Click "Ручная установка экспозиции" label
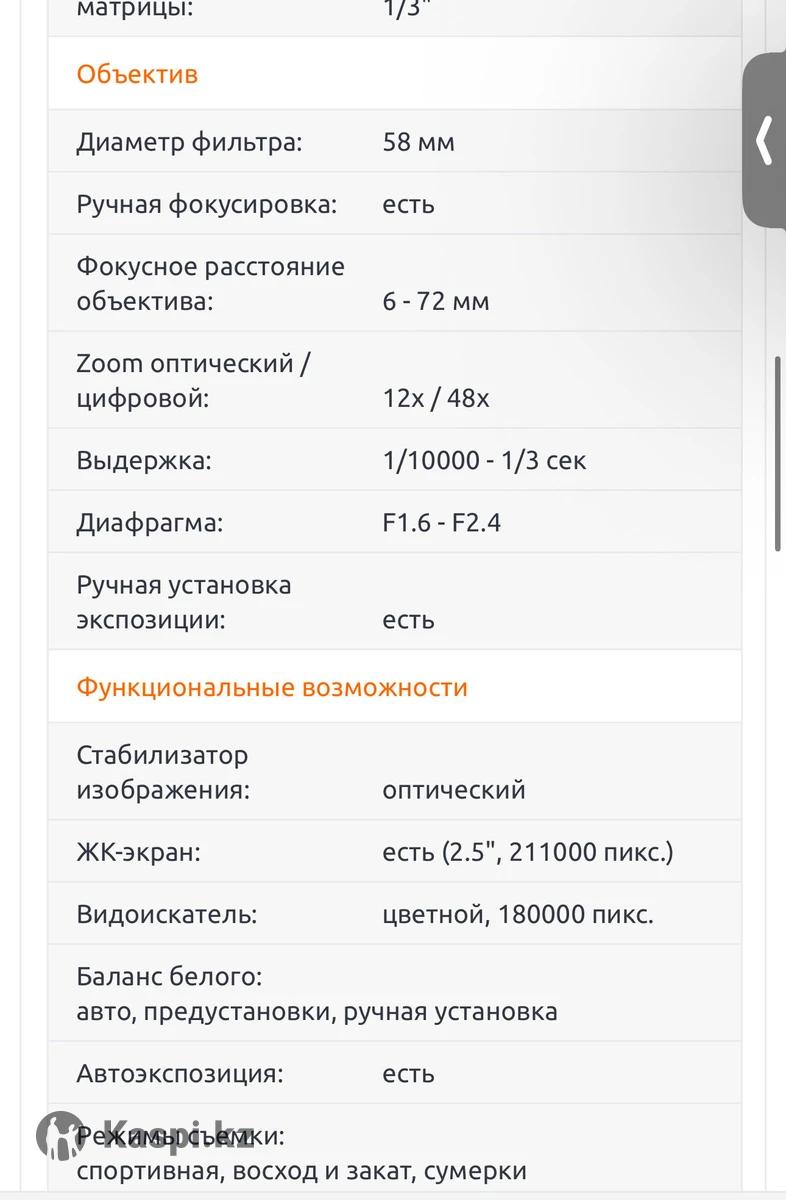The image size is (786, 1200). [184, 602]
